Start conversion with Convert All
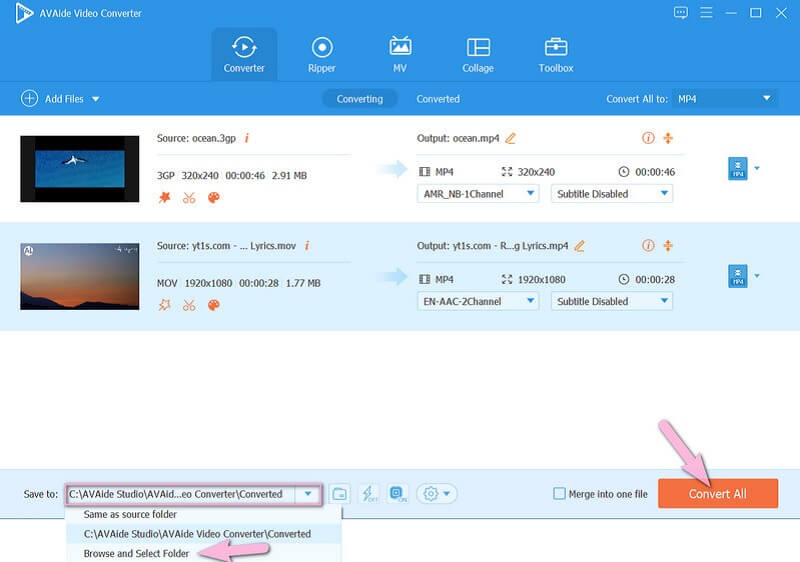 pyautogui.click(x=718, y=493)
